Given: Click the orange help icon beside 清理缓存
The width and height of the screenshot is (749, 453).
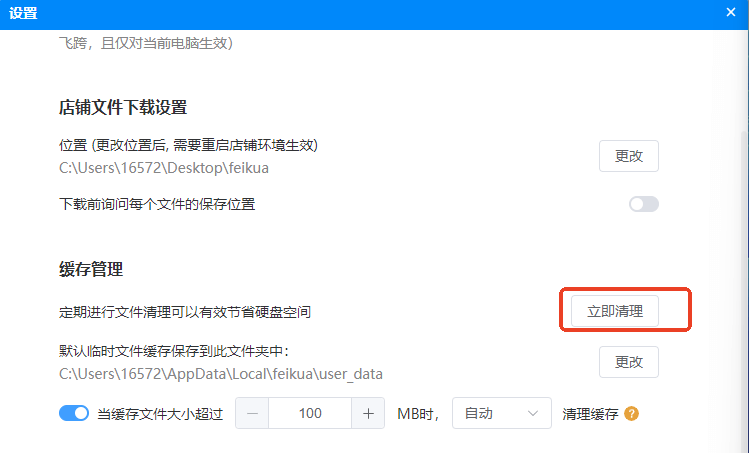Looking at the screenshot, I should pyautogui.click(x=632, y=413).
